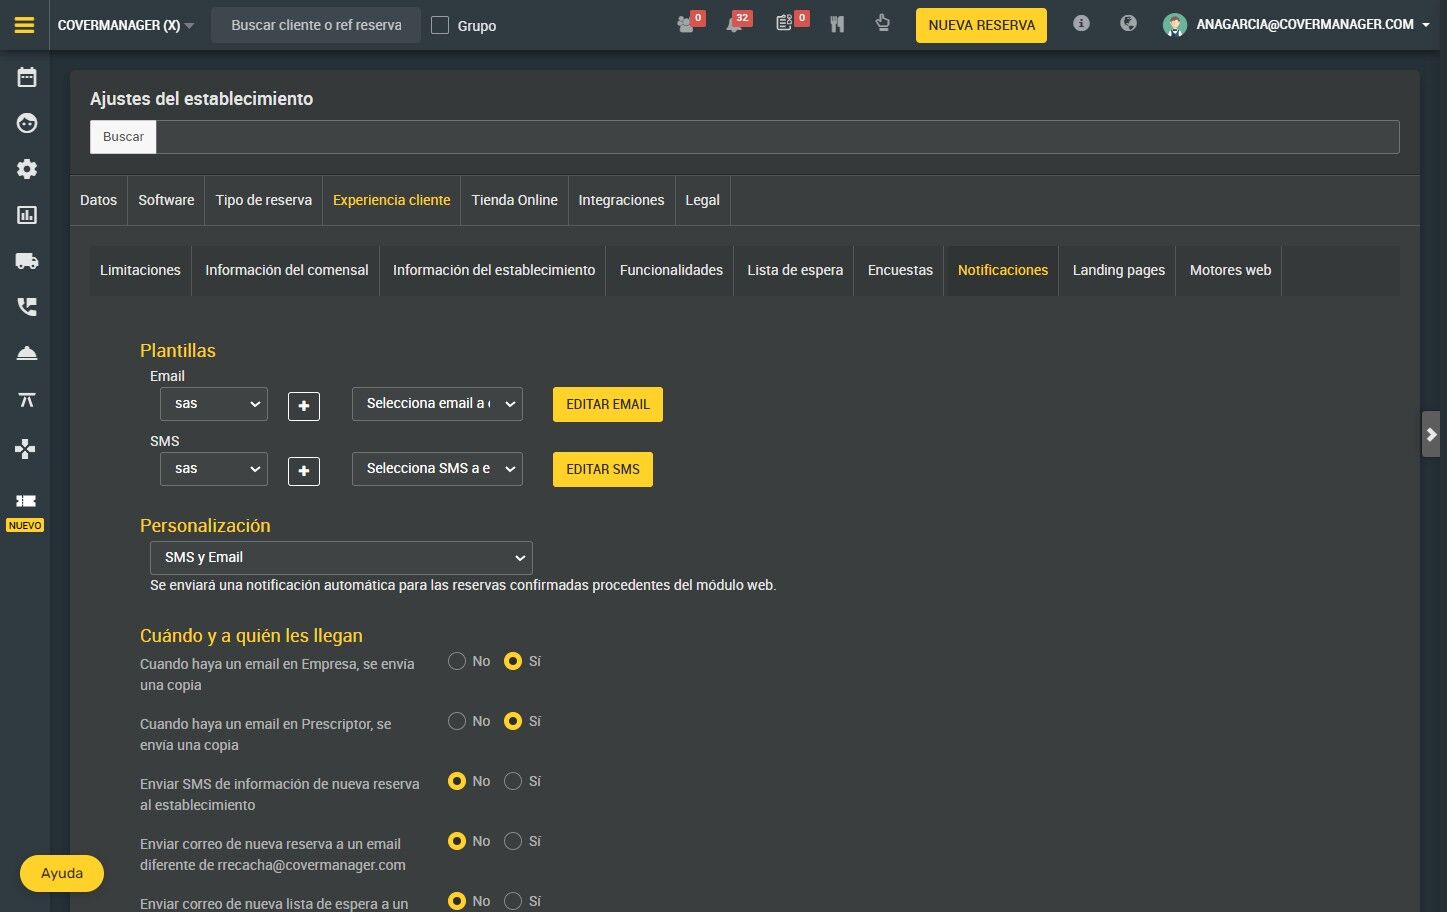Focus the 'Buscar cliente o ref reserva' field
The height and width of the screenshot is (912, 1447).
pos(316,25)
